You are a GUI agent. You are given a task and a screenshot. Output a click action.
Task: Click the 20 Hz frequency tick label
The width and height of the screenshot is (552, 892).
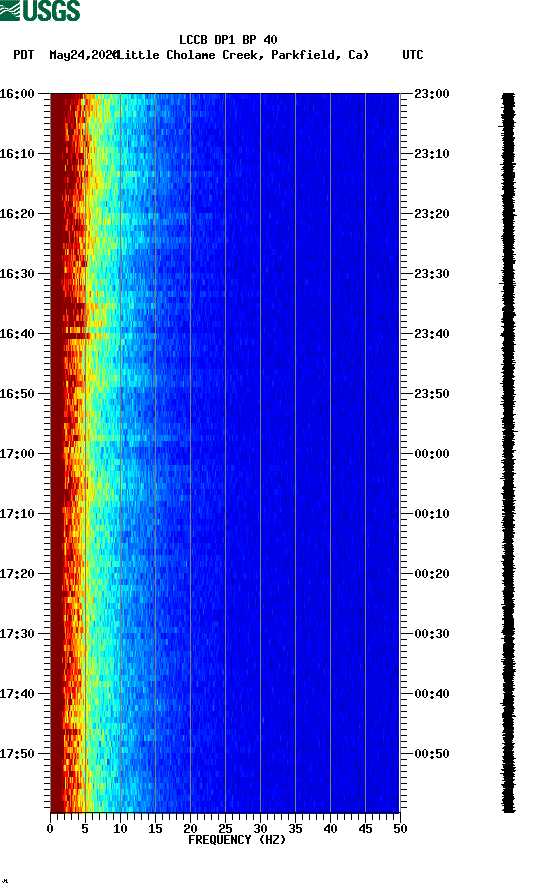[190, 829]
